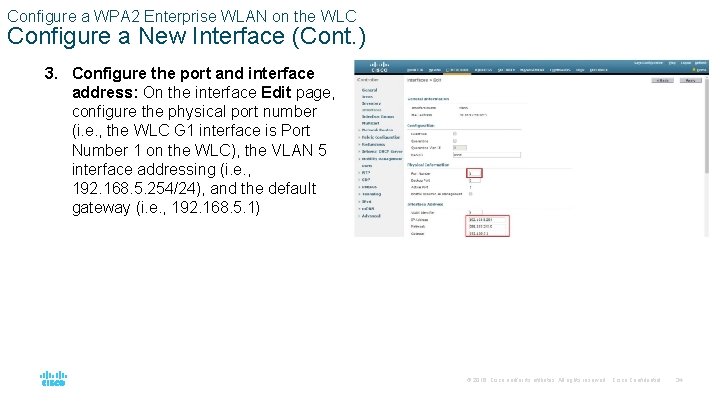720x405 pixels.
Task: Expand IPv6 in sidebar
Action: (366, 202)
